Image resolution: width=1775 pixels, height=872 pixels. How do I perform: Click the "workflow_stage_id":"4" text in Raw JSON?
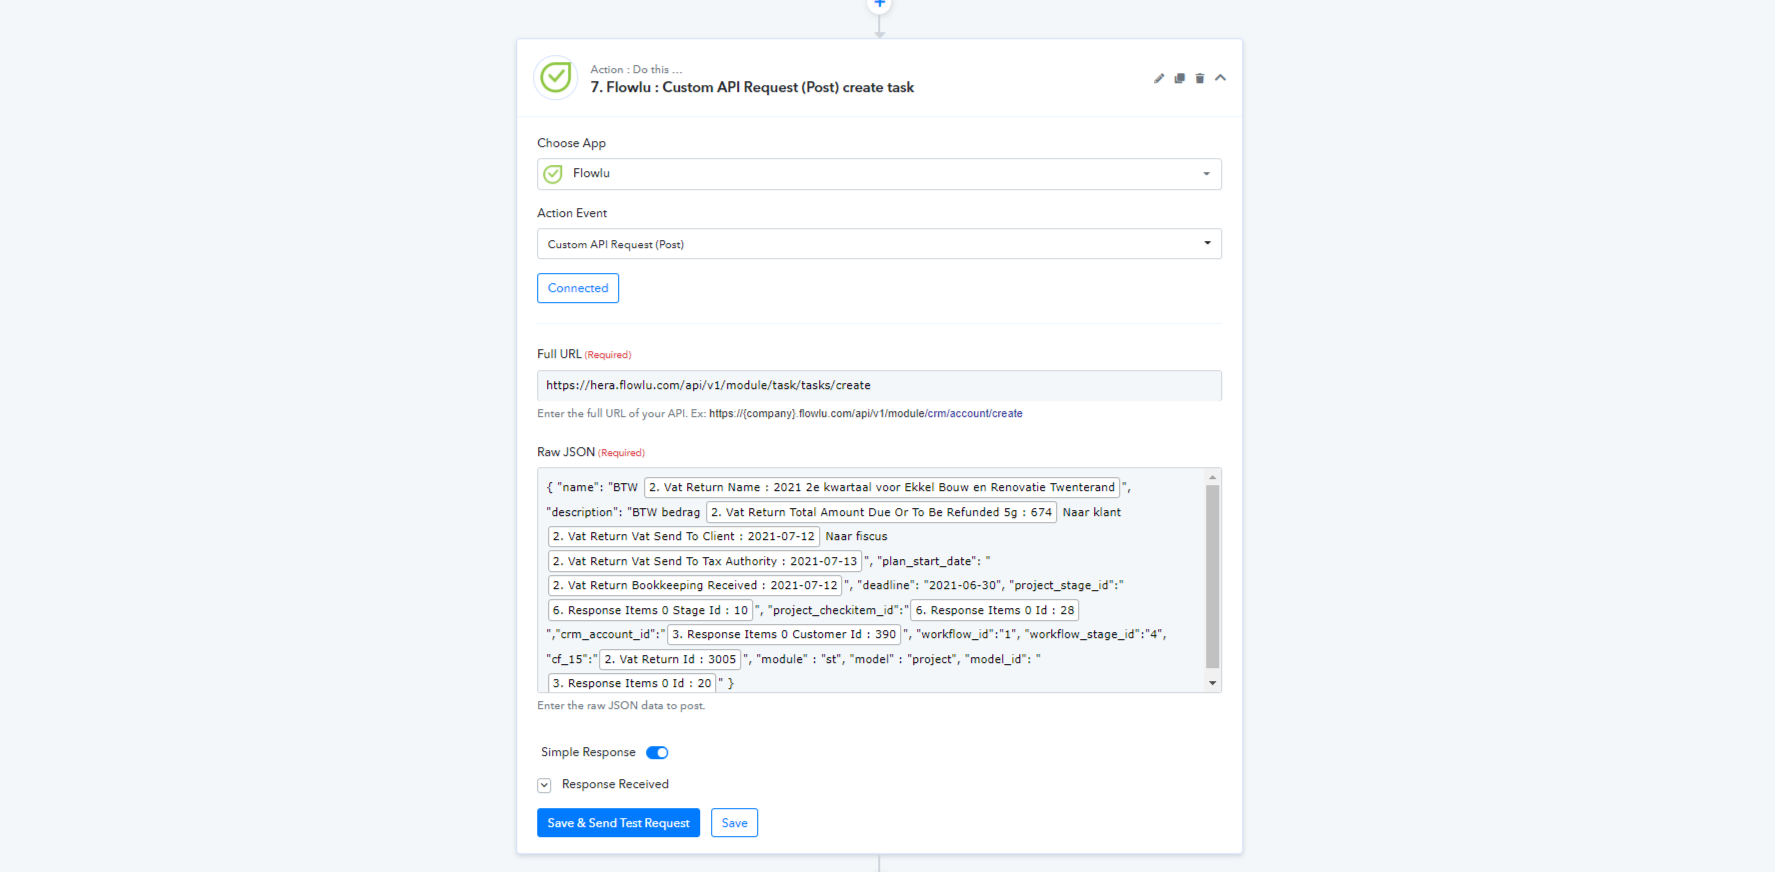point(1094,635)
